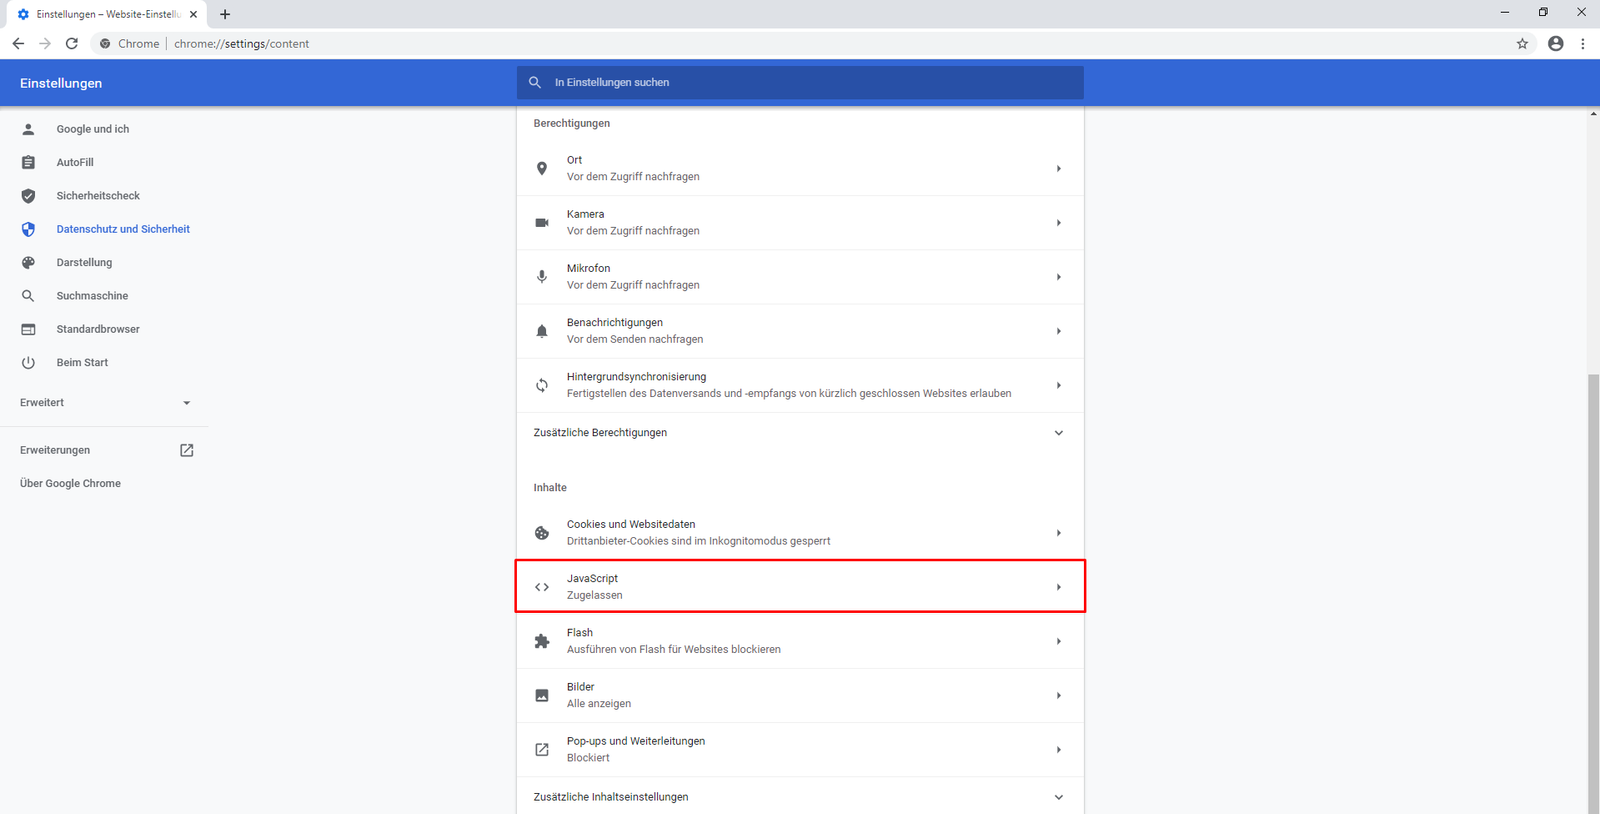Click the location pin icon for Ort
This screenshot has width=1600, height=814.
click(541, 168)
